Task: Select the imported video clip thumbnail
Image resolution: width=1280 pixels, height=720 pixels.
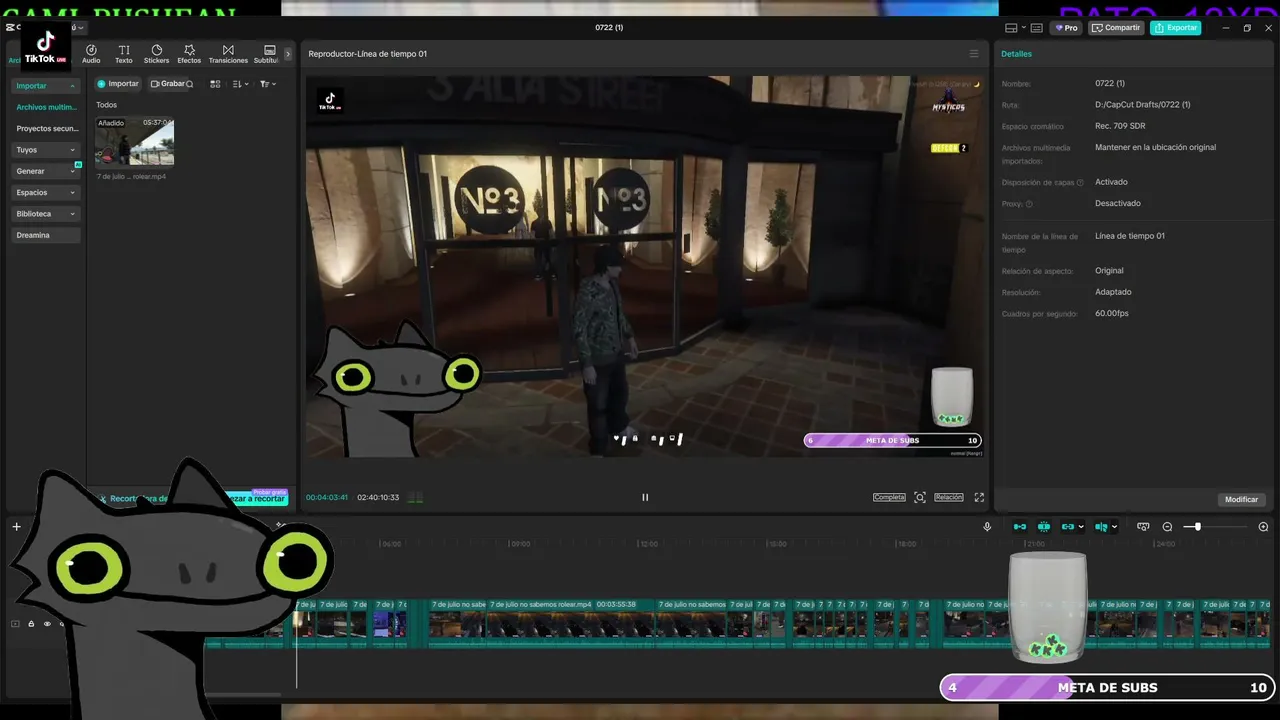Action: (134, 141)
